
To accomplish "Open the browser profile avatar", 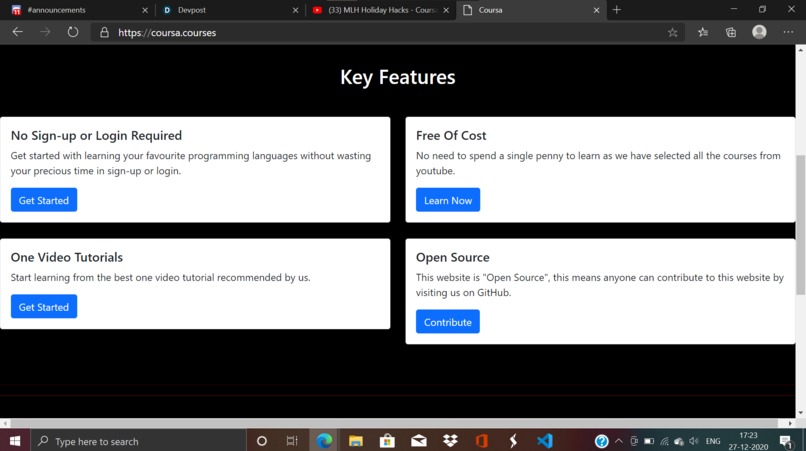I will (759, 32).
